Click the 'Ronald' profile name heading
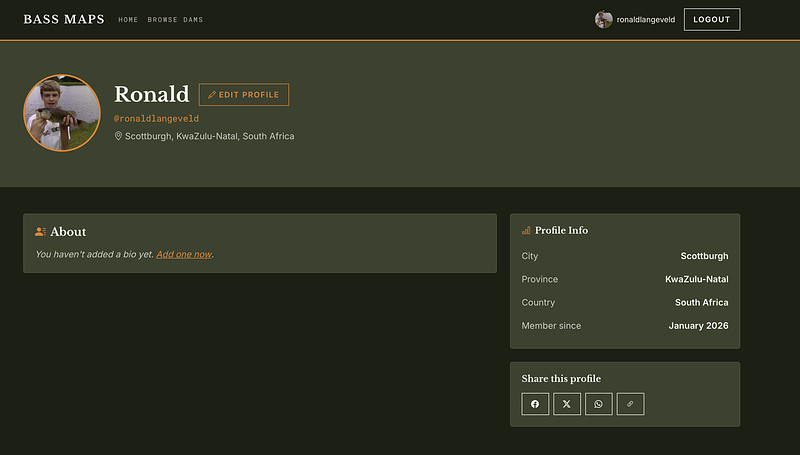 point(151,95)
